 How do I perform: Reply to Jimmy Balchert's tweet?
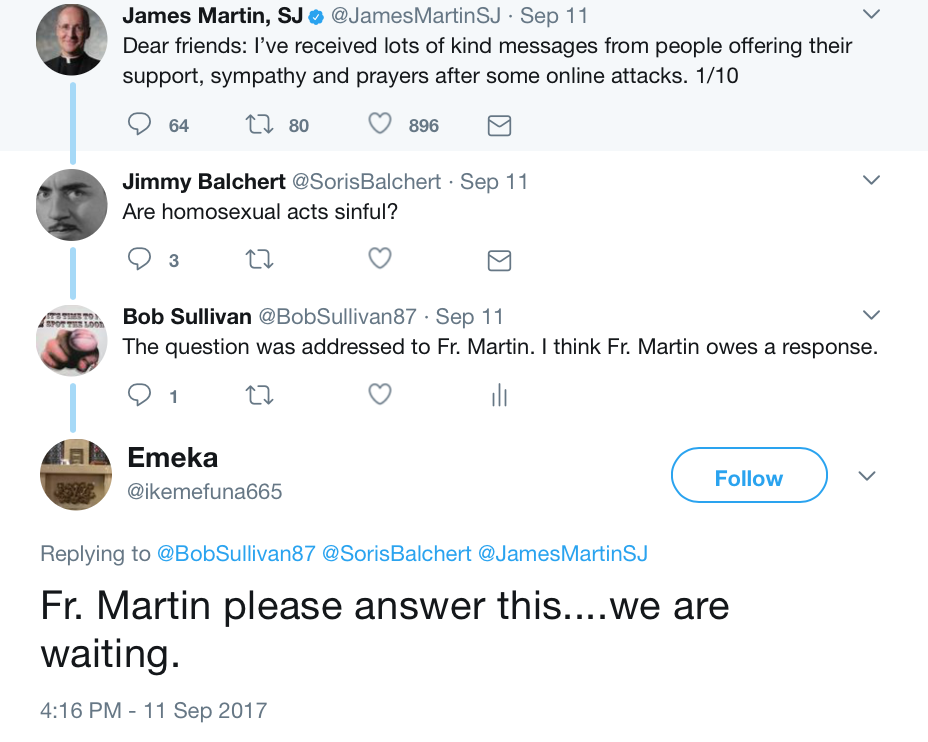[x=140, y=259]
